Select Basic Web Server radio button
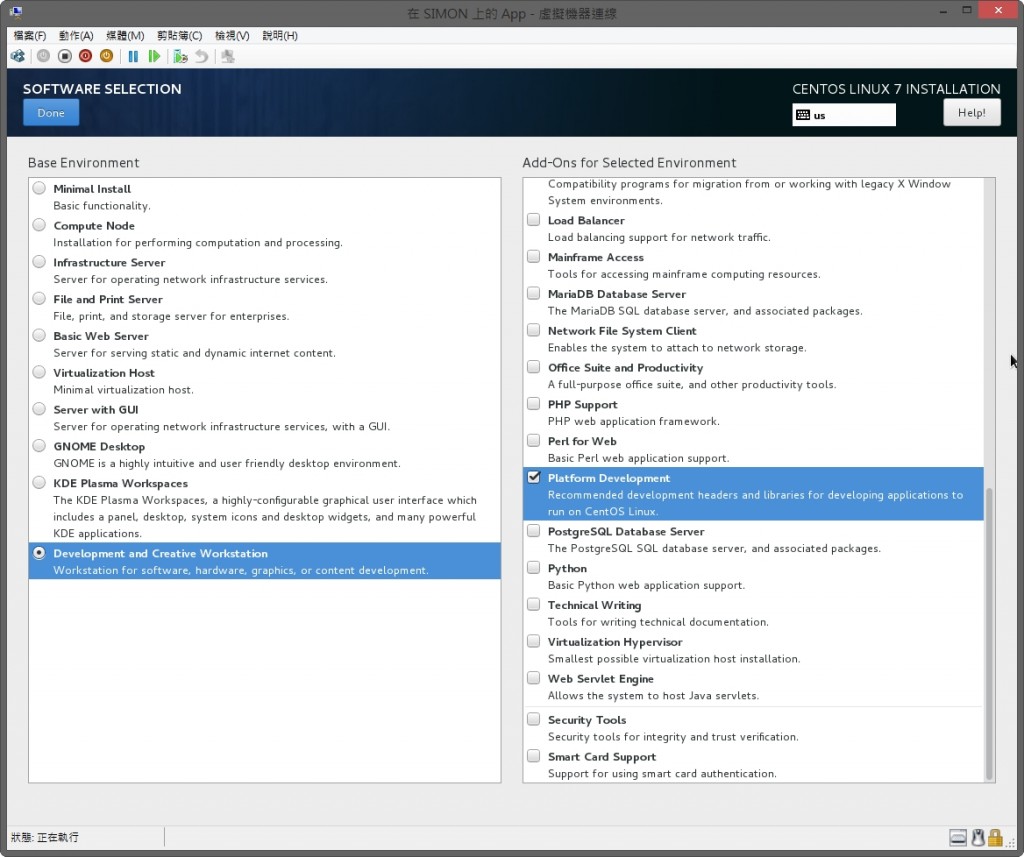Screen dimensions: 1024x857 coord(39,335)
